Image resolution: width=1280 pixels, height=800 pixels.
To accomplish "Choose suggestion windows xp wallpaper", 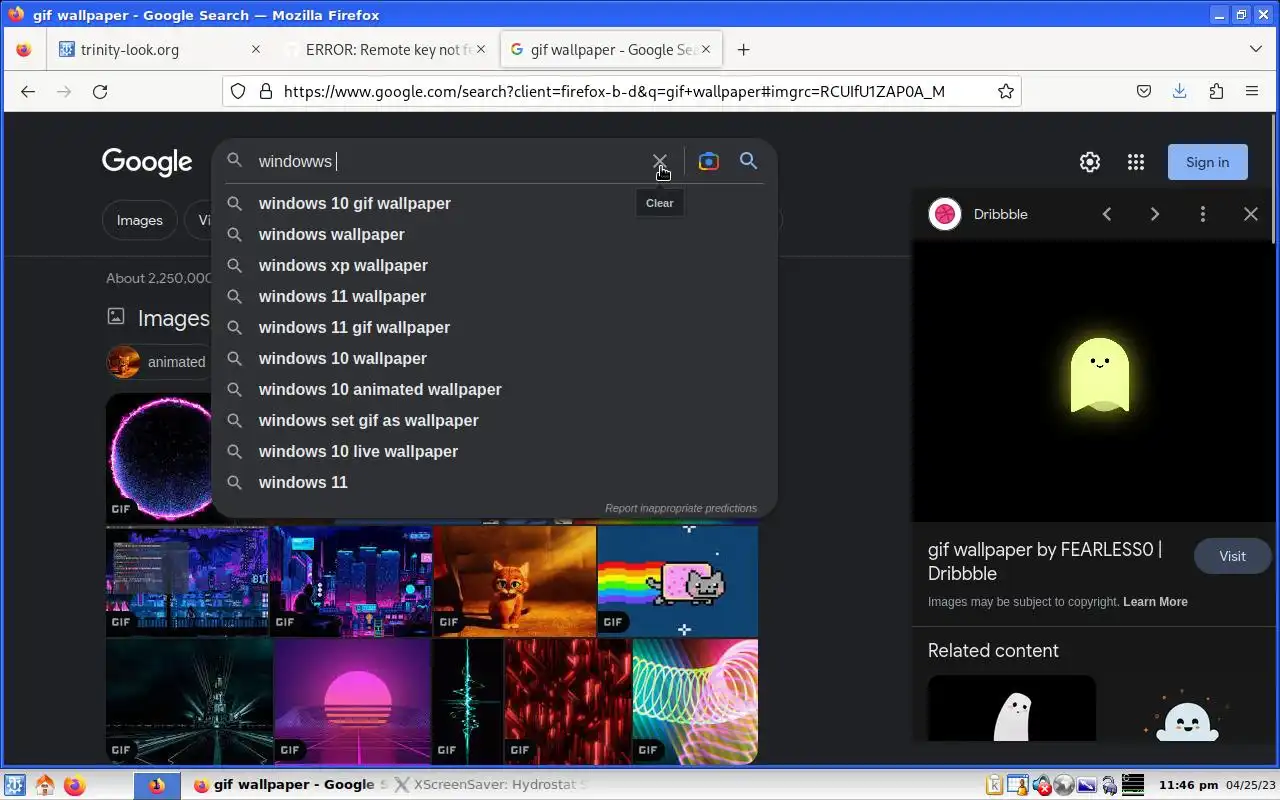I will [494, 265].
